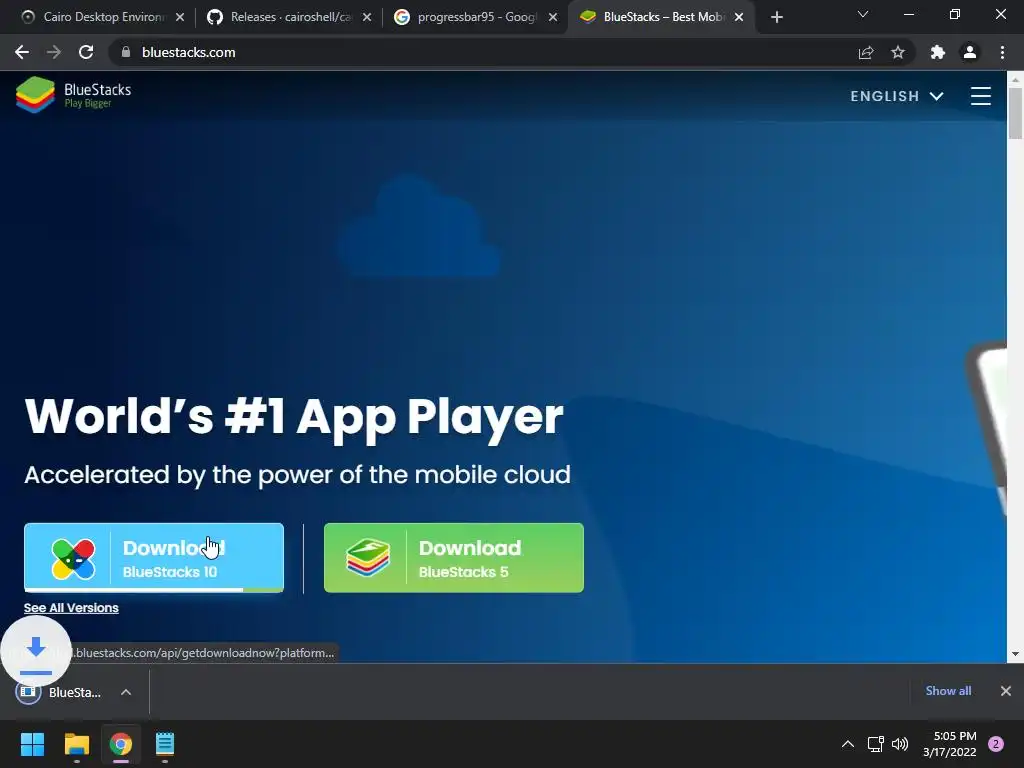
Task: Reload the current page
Action: pos(86,52)
